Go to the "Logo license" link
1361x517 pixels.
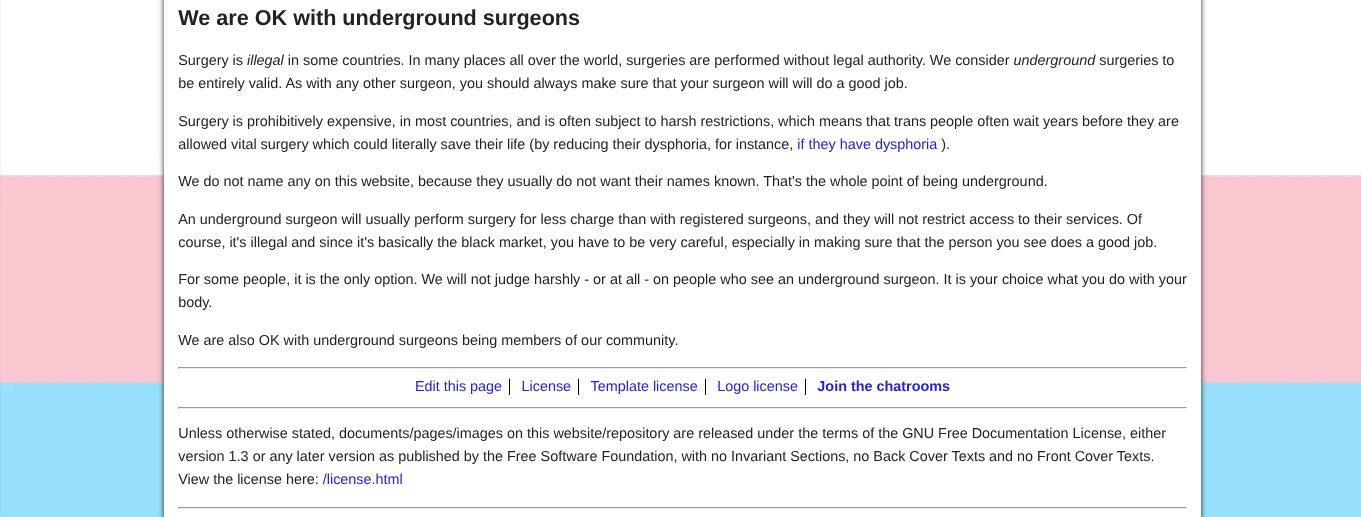point(757,386)
